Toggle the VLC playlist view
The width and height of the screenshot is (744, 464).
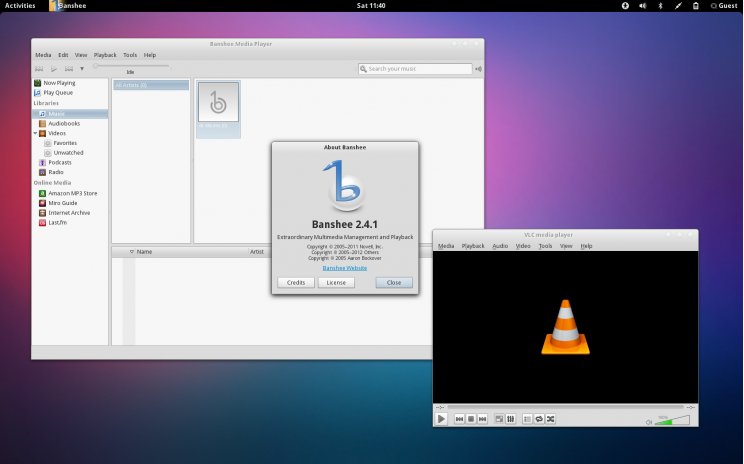[x=527, y=419]
